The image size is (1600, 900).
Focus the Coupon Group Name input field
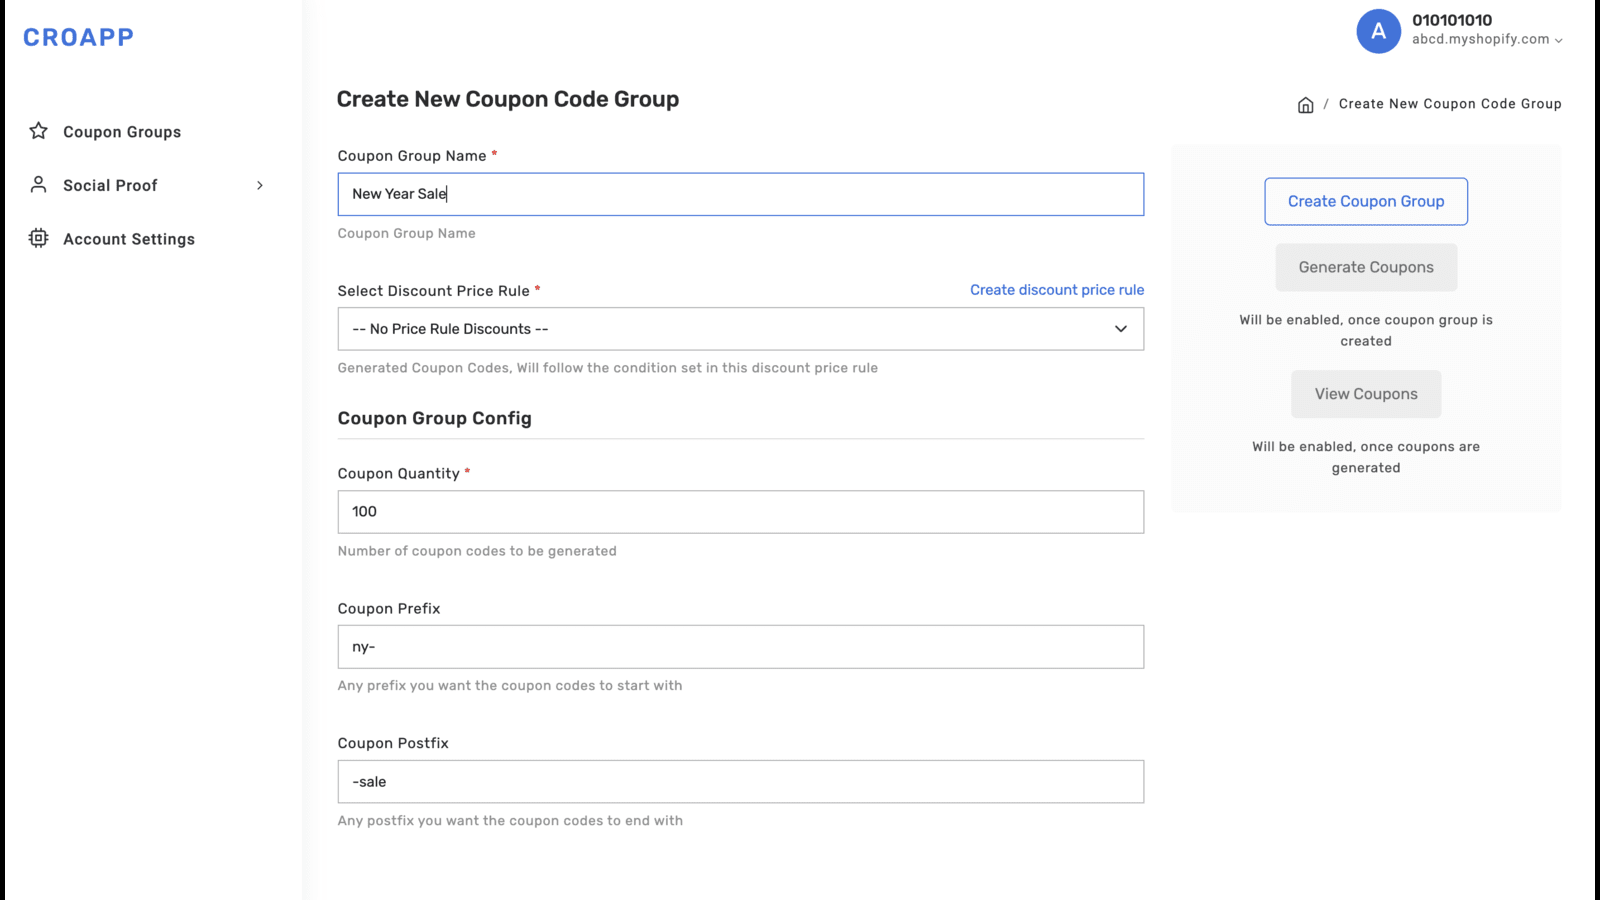coord(740,193)
